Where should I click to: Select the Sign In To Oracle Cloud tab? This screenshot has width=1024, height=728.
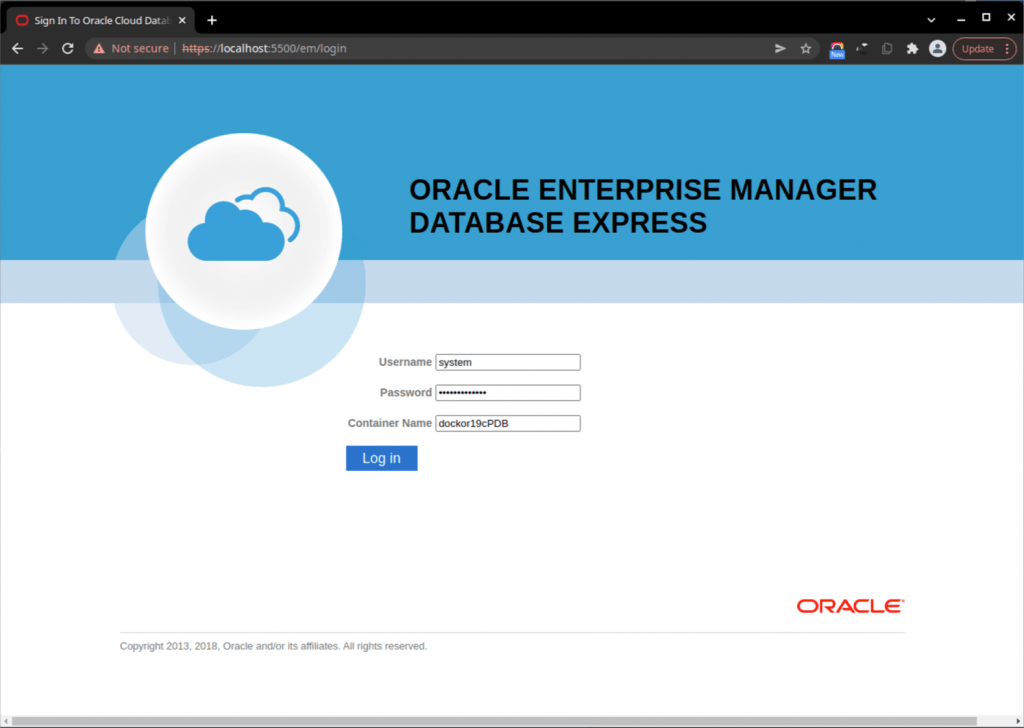coord(101,20)
